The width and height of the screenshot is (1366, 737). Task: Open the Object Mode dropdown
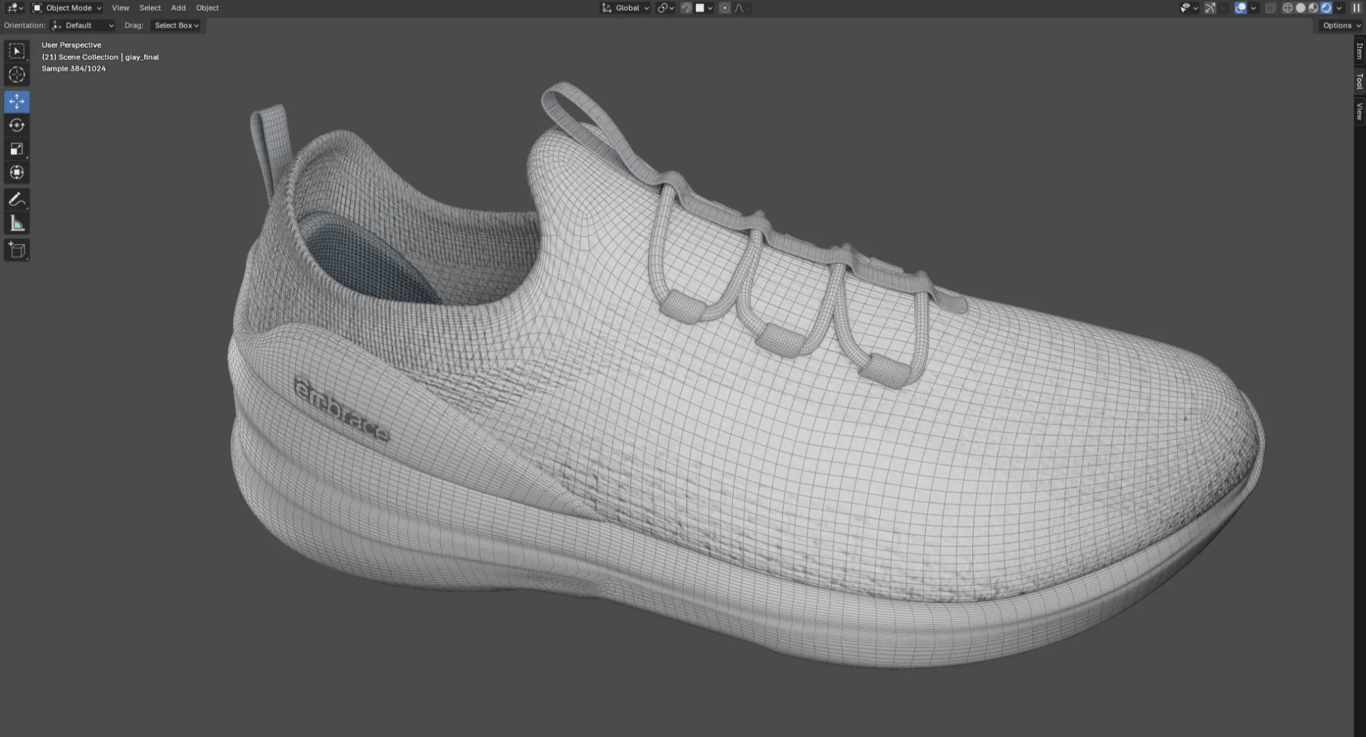click(x=68, y=8)
